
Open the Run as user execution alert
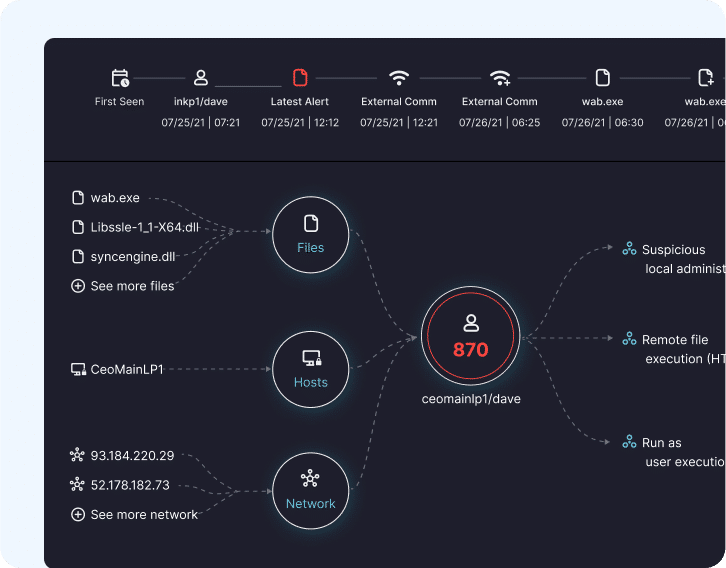pyautogui.click(x=661, y=443)
